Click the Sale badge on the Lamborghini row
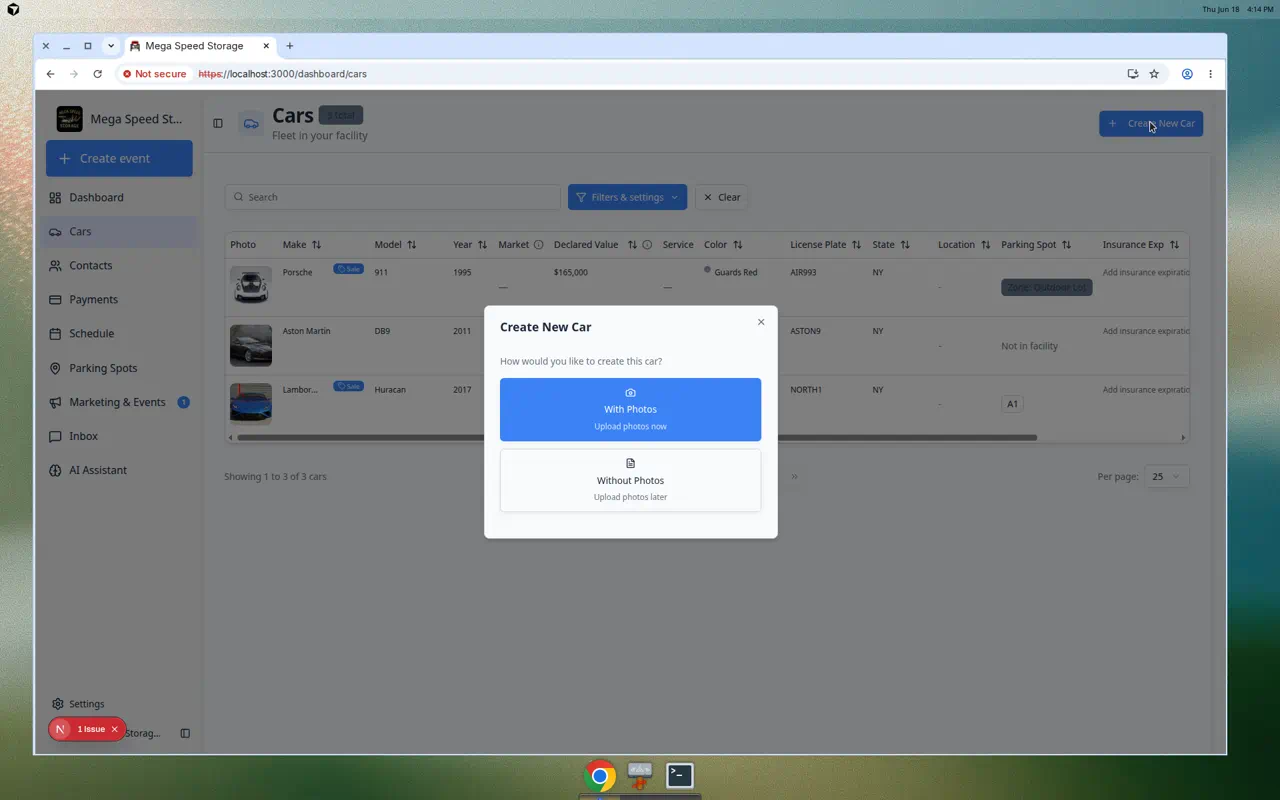 tap(348, 386)
